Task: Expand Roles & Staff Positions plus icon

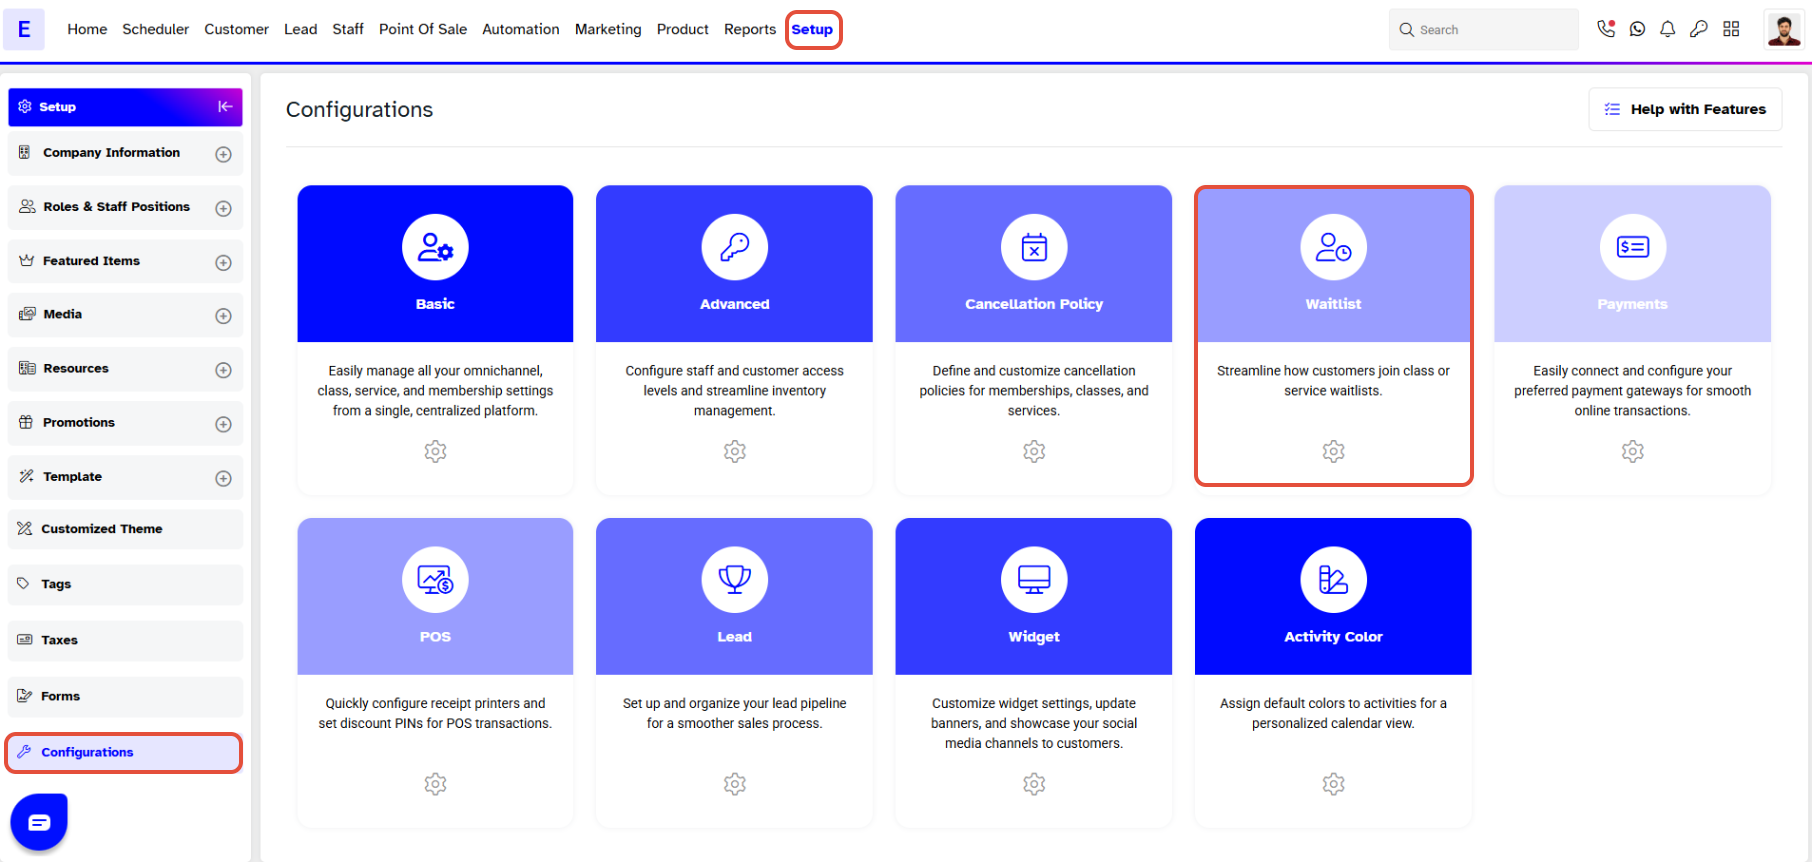Action: [x=223, y=208]
